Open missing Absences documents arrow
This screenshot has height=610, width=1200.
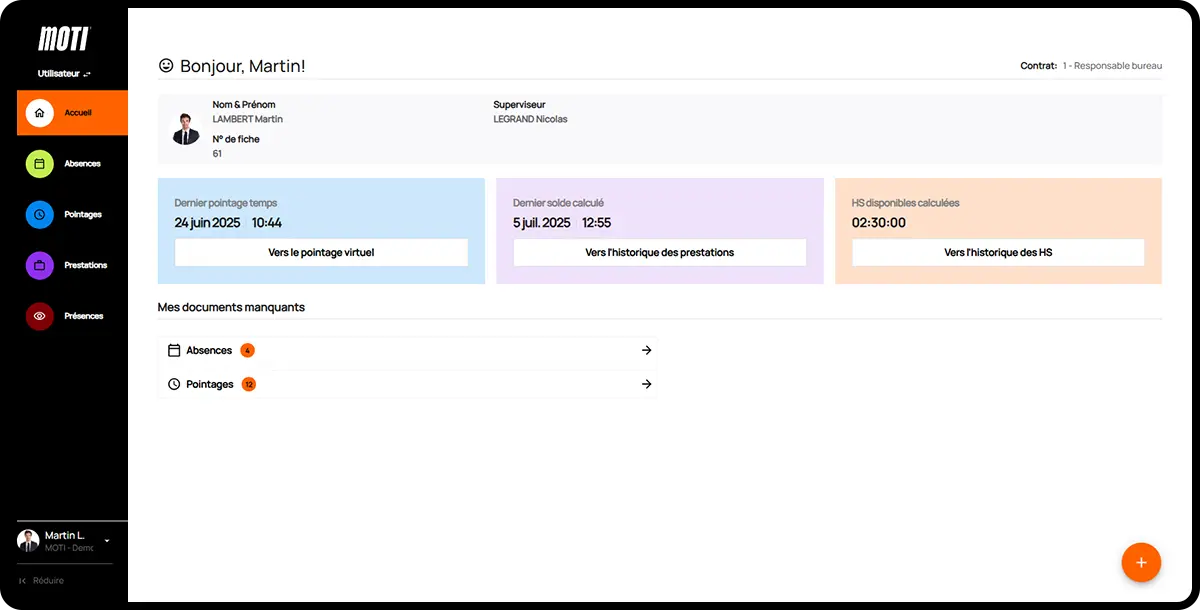click(646, 350)
